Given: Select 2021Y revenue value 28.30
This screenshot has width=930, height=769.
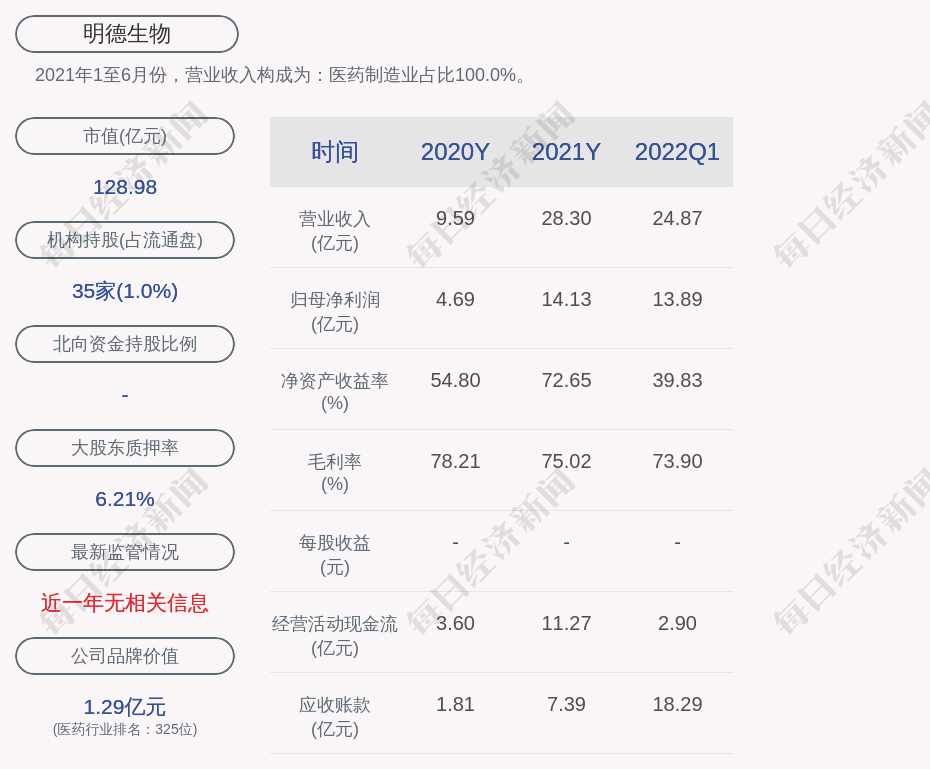Looking at the screenshot, I should 566,218.
